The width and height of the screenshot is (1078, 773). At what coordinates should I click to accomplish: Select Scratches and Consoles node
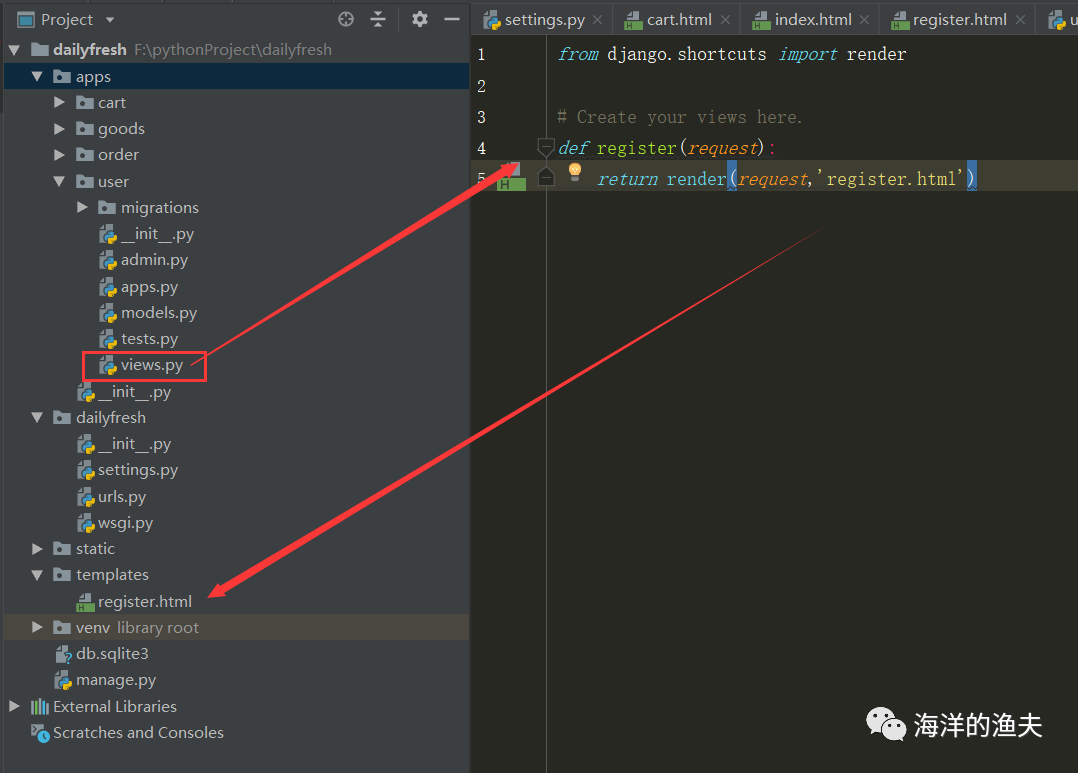(x=138, y=732)
